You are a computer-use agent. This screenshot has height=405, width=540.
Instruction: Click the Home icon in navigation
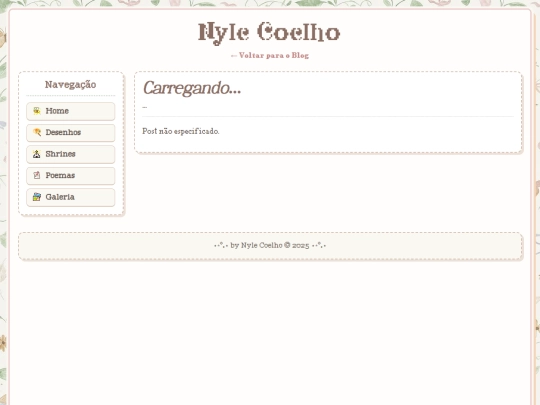coord(37,111)
